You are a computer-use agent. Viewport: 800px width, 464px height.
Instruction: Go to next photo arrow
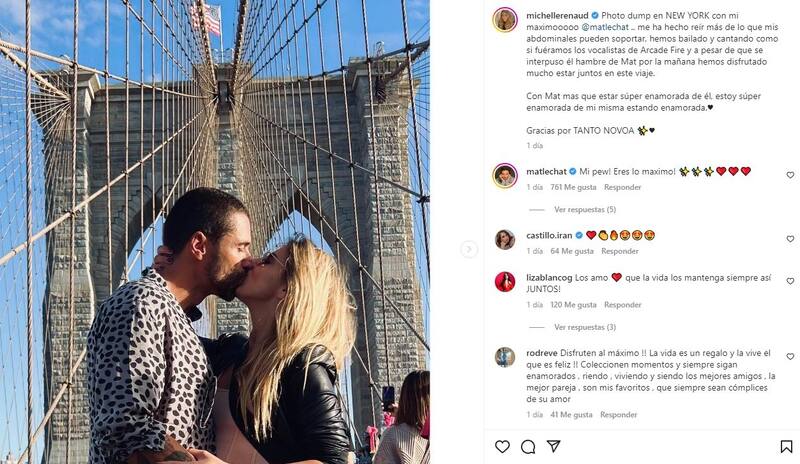pyautogui.click(x=469, y=249)
